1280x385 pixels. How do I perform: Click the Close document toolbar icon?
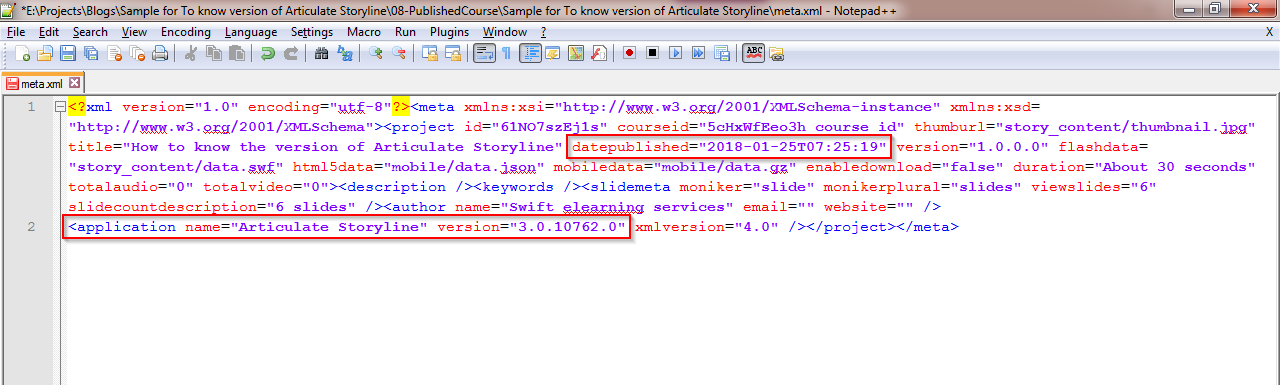tap(113, 52)
